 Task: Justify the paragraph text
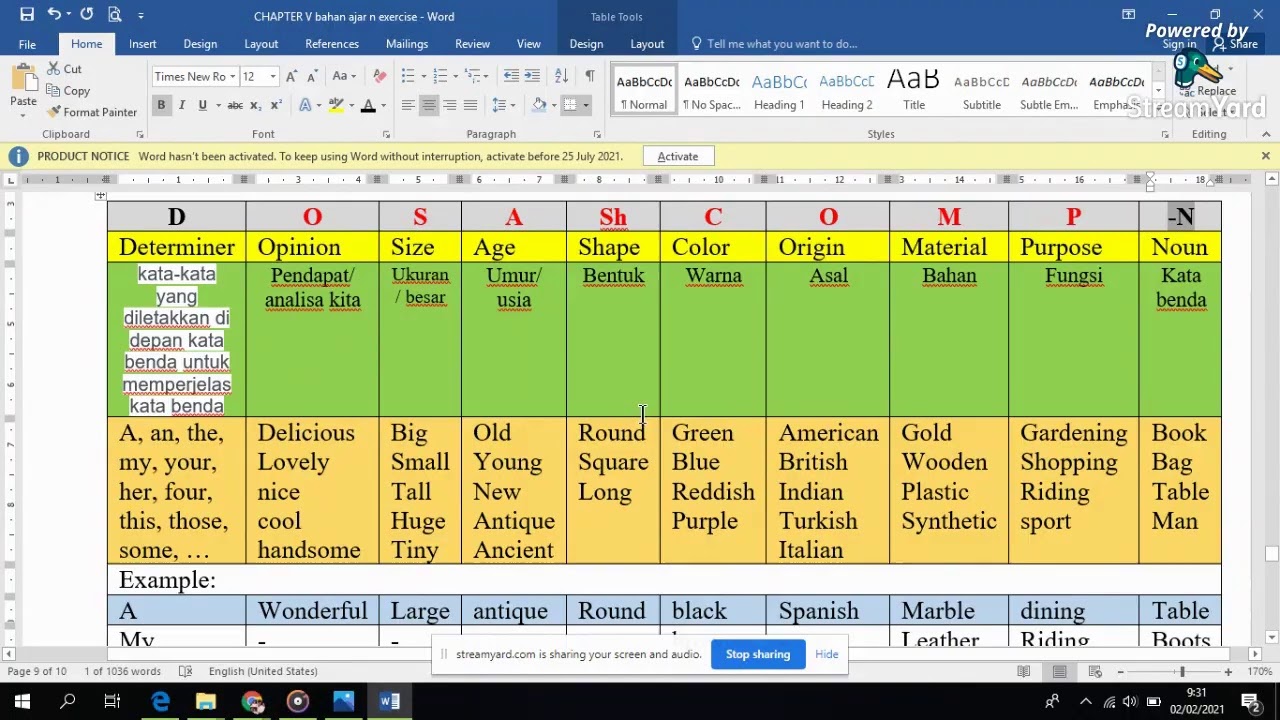[470, 106]
